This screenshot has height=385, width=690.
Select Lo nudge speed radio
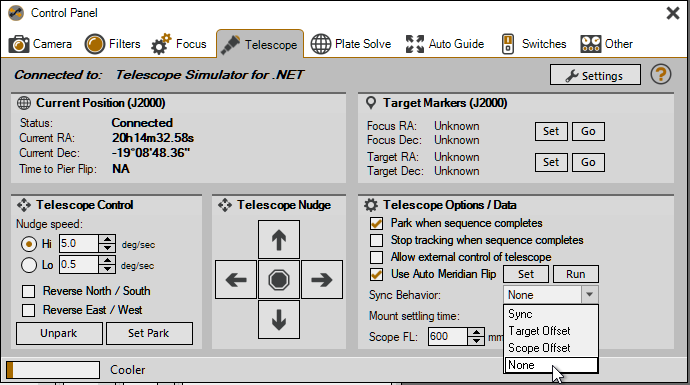pyautogui.click(x=29, y=265)
